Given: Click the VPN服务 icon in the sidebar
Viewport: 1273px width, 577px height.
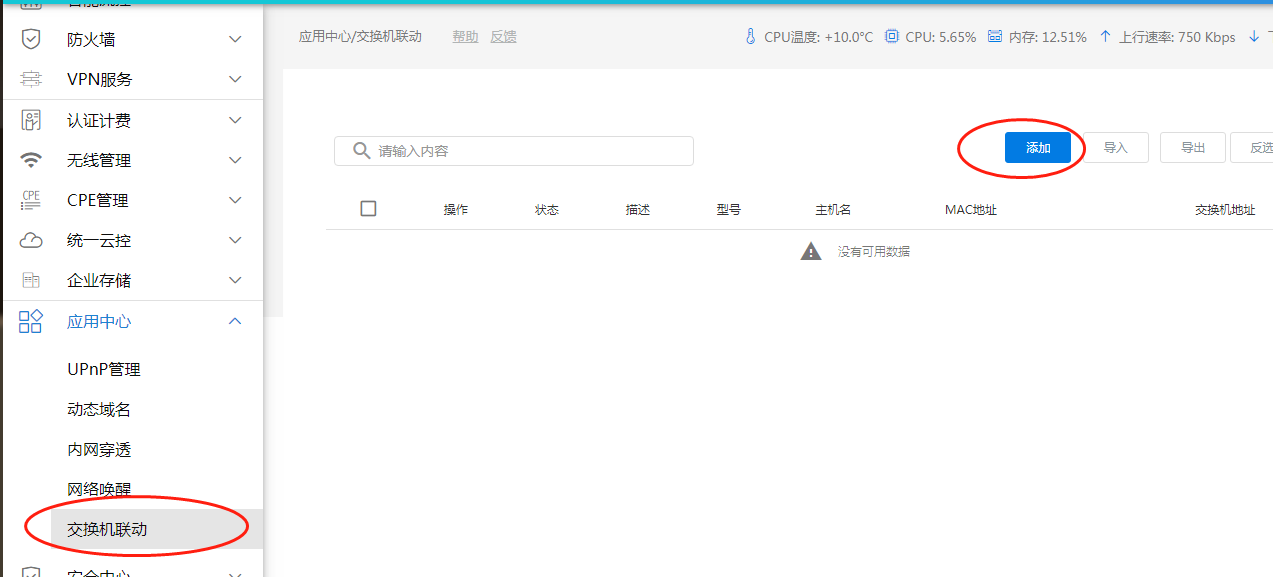Looking at the screenshot, I should (x=30, y=79).
